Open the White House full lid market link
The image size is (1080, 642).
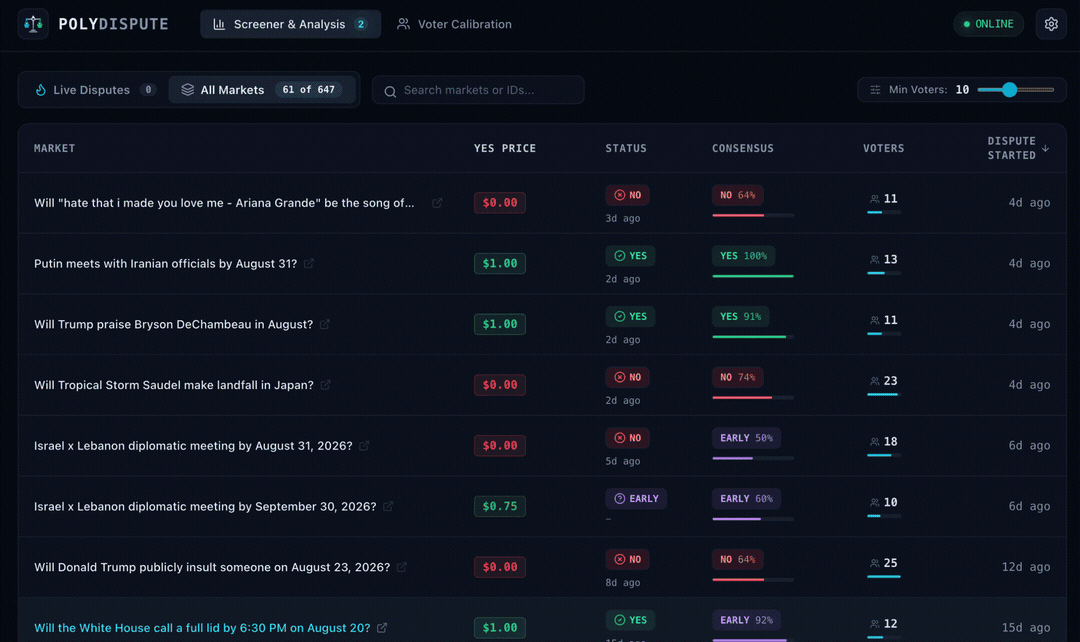(x=202, y=628)
